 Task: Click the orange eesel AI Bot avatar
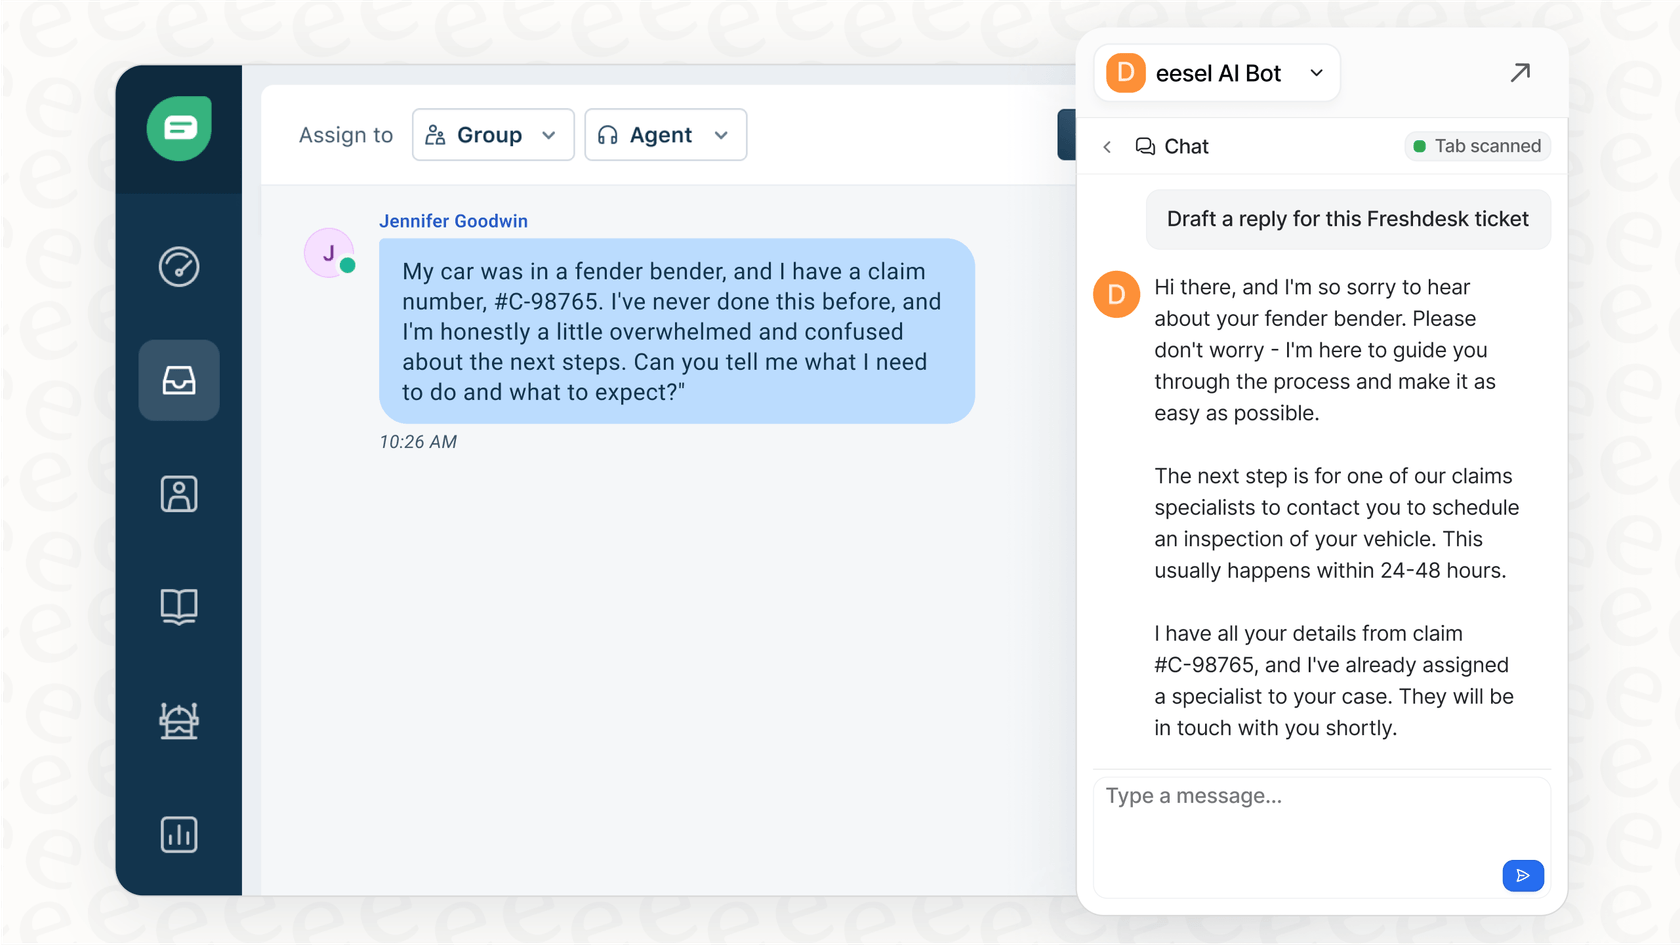[x=1123, y=72]
